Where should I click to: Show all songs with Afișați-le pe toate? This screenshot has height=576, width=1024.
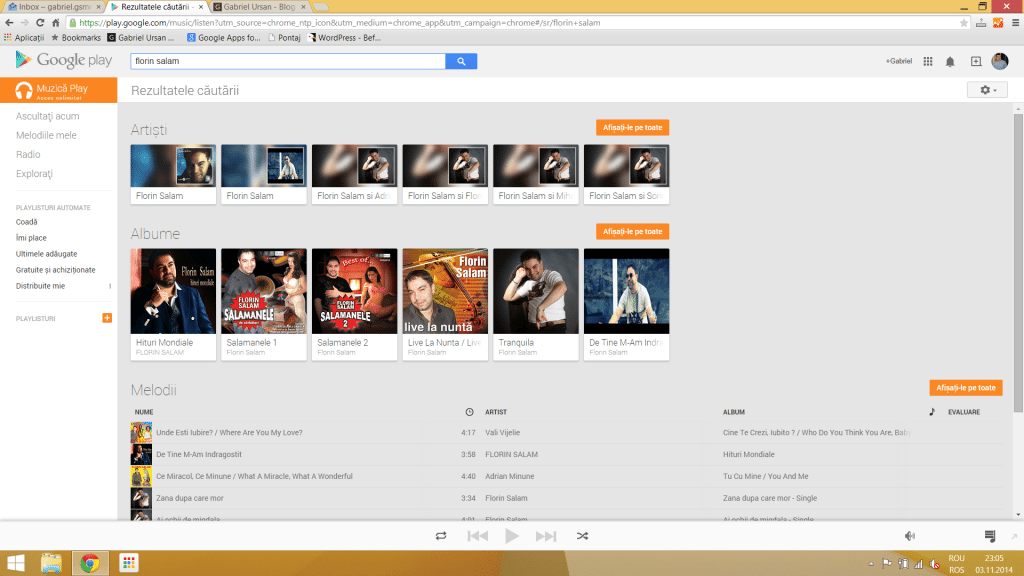(x=966, y=388)
